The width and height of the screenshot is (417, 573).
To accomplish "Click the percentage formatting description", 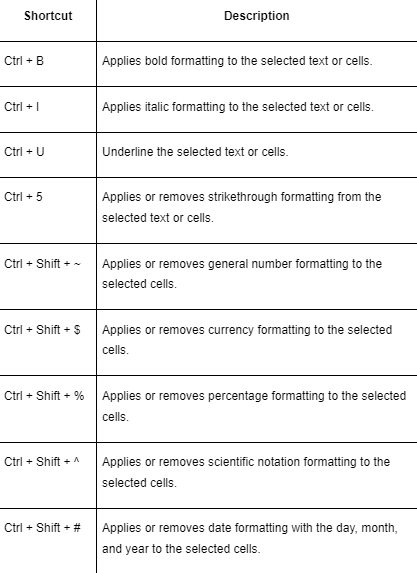I will (254, 406).
